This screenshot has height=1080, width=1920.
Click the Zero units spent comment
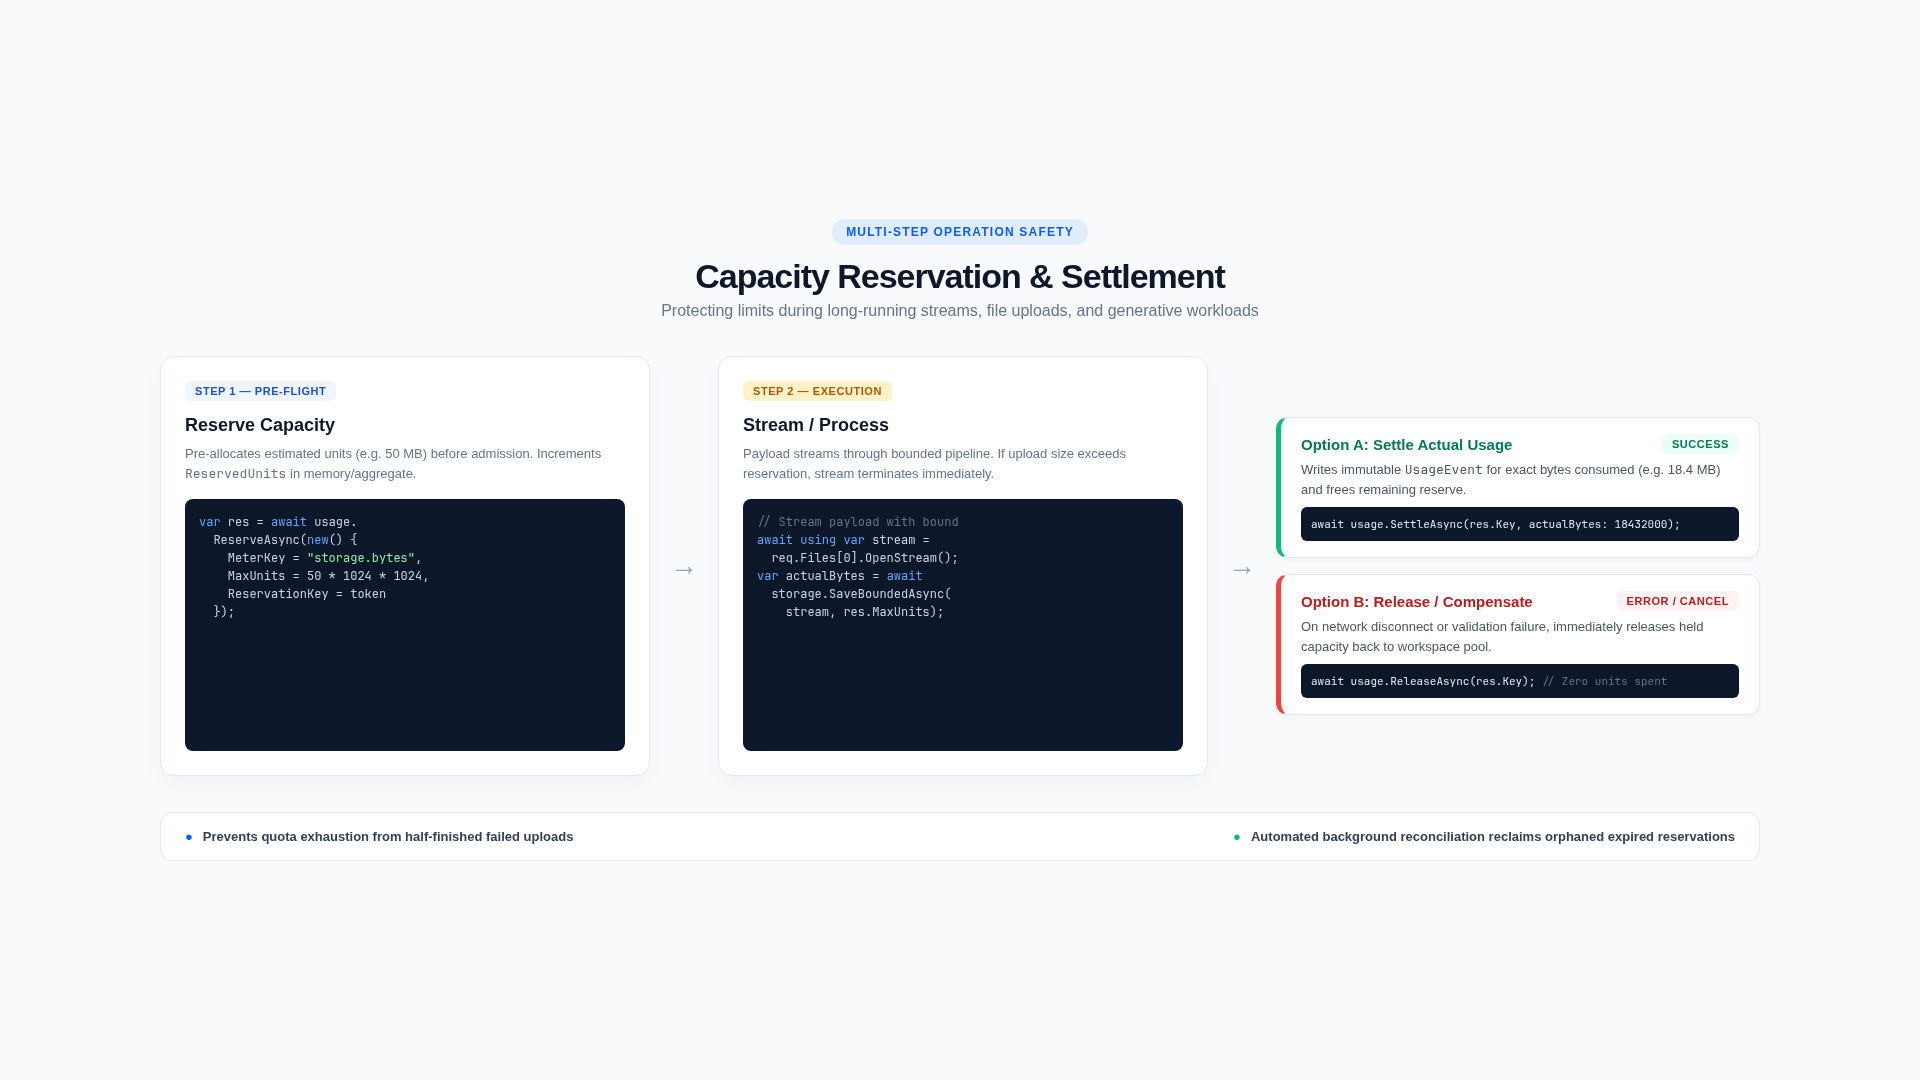pyautogui.click(x=1605, y=682)
